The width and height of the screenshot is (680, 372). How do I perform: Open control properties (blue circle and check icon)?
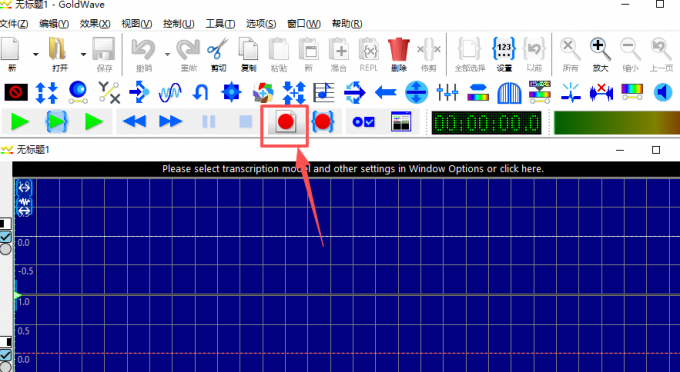pos(363,122)
